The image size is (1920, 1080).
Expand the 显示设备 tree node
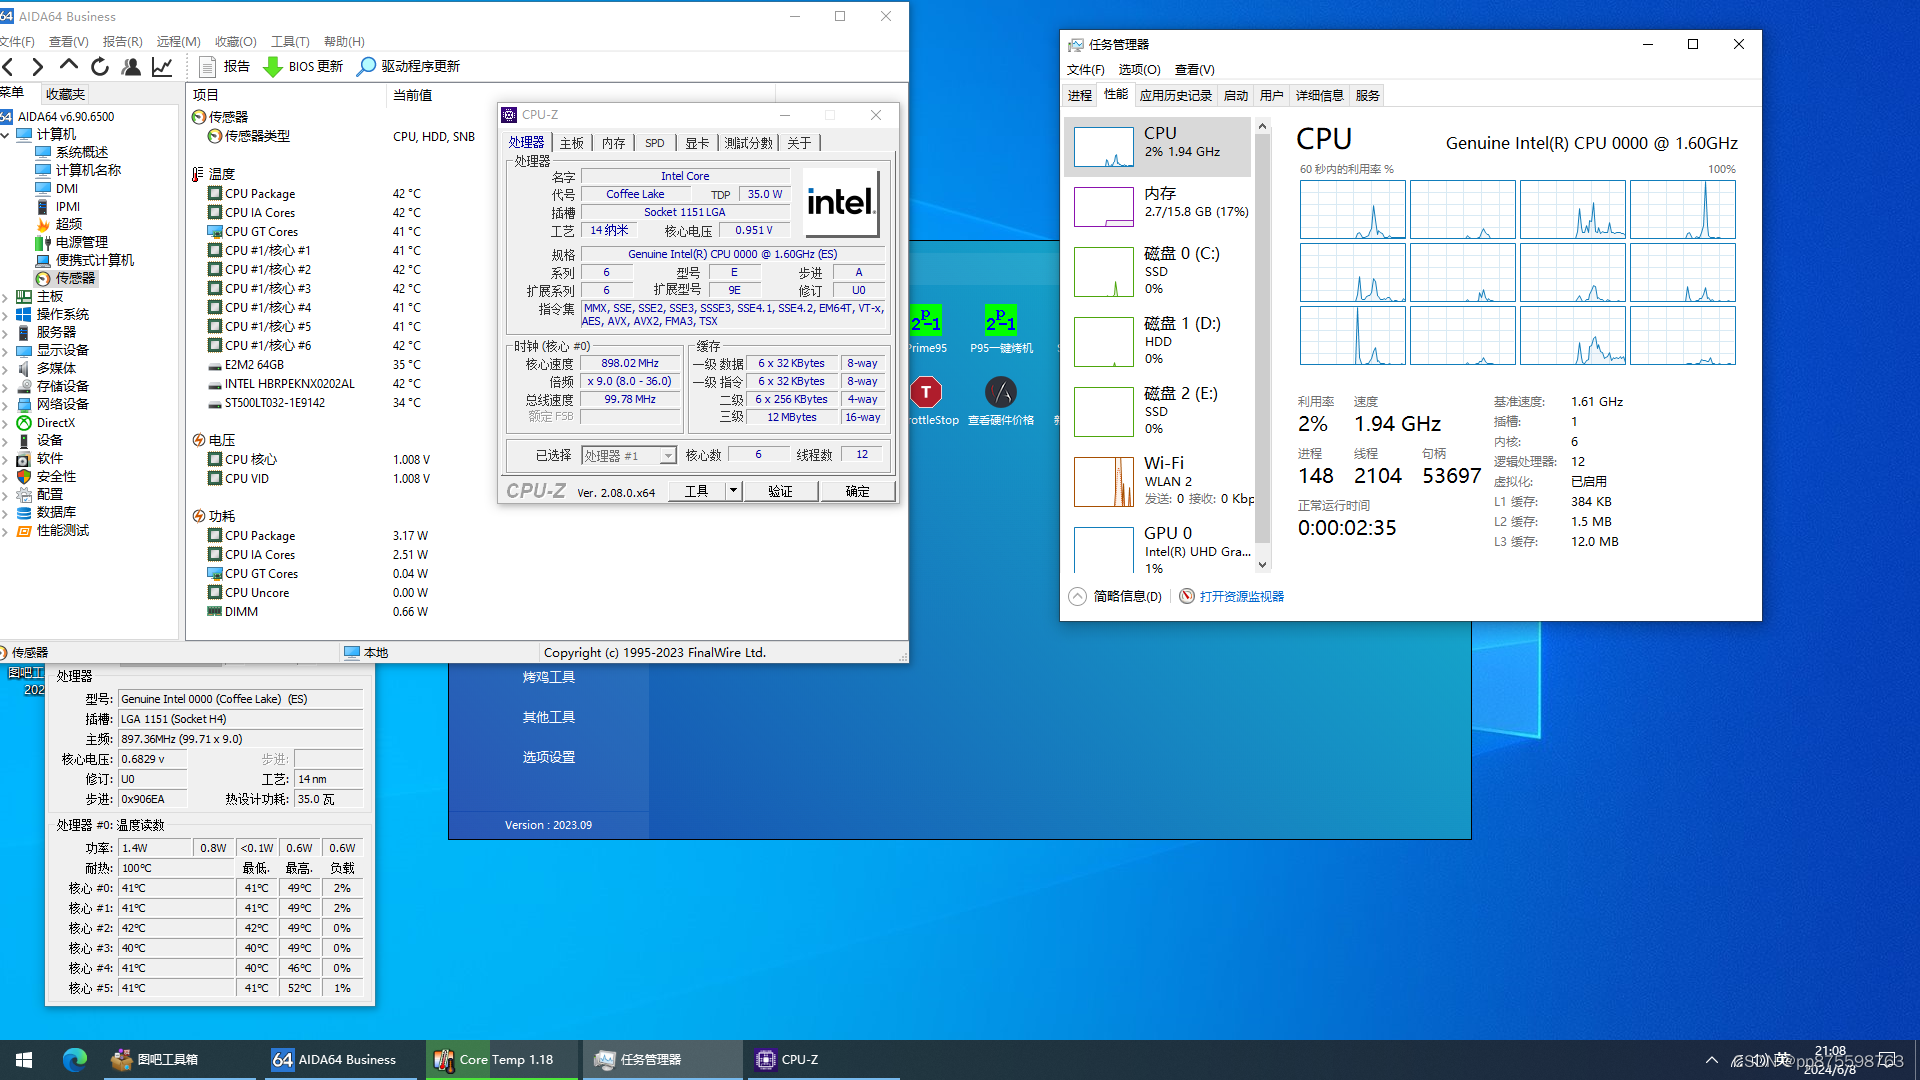6,351
